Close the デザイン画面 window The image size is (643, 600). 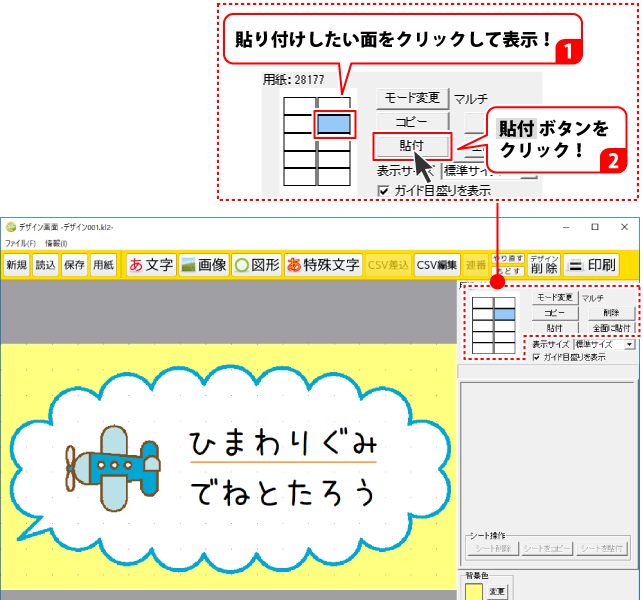click(x=625, y=227)
